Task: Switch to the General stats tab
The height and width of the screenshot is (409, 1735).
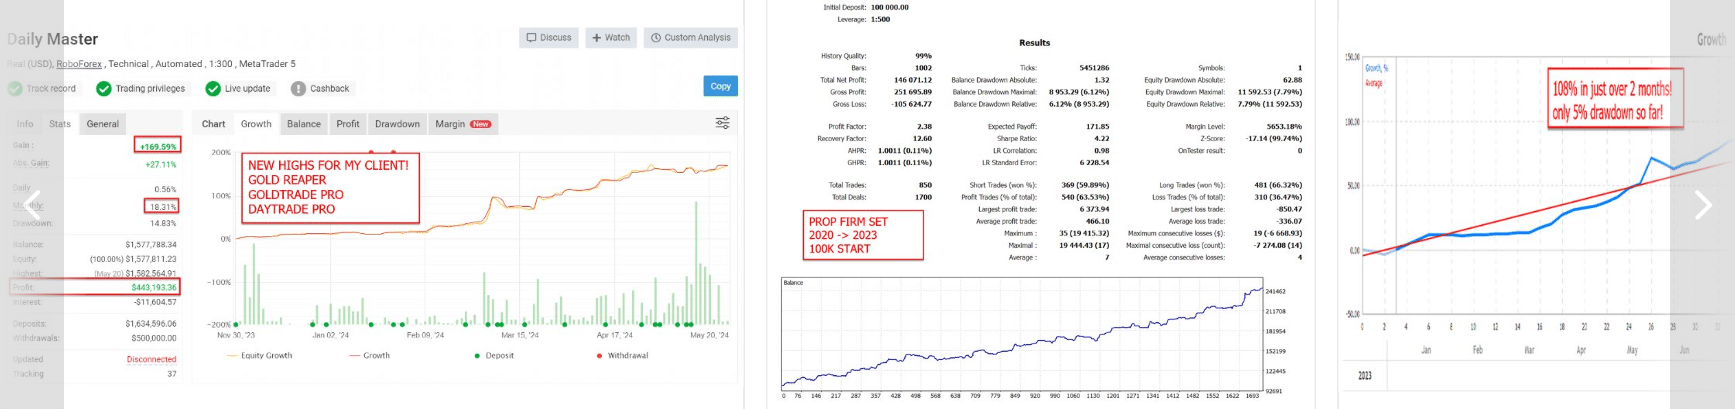Action: click(103, 124)
